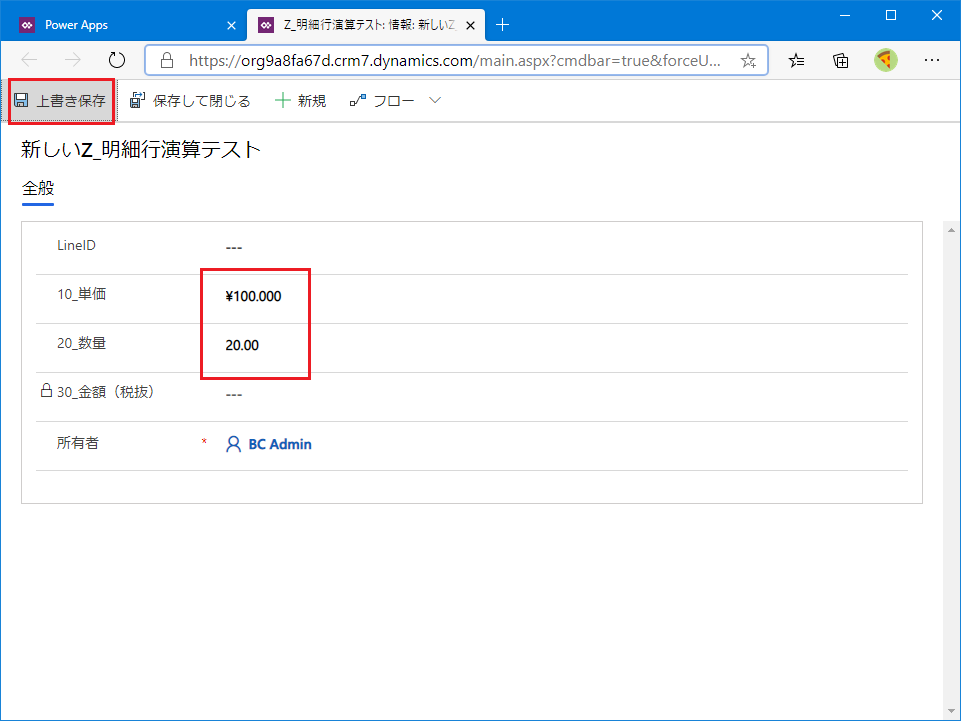Close the Power Apps browser tab
The image size is (961, 721).
click(231, 25)
